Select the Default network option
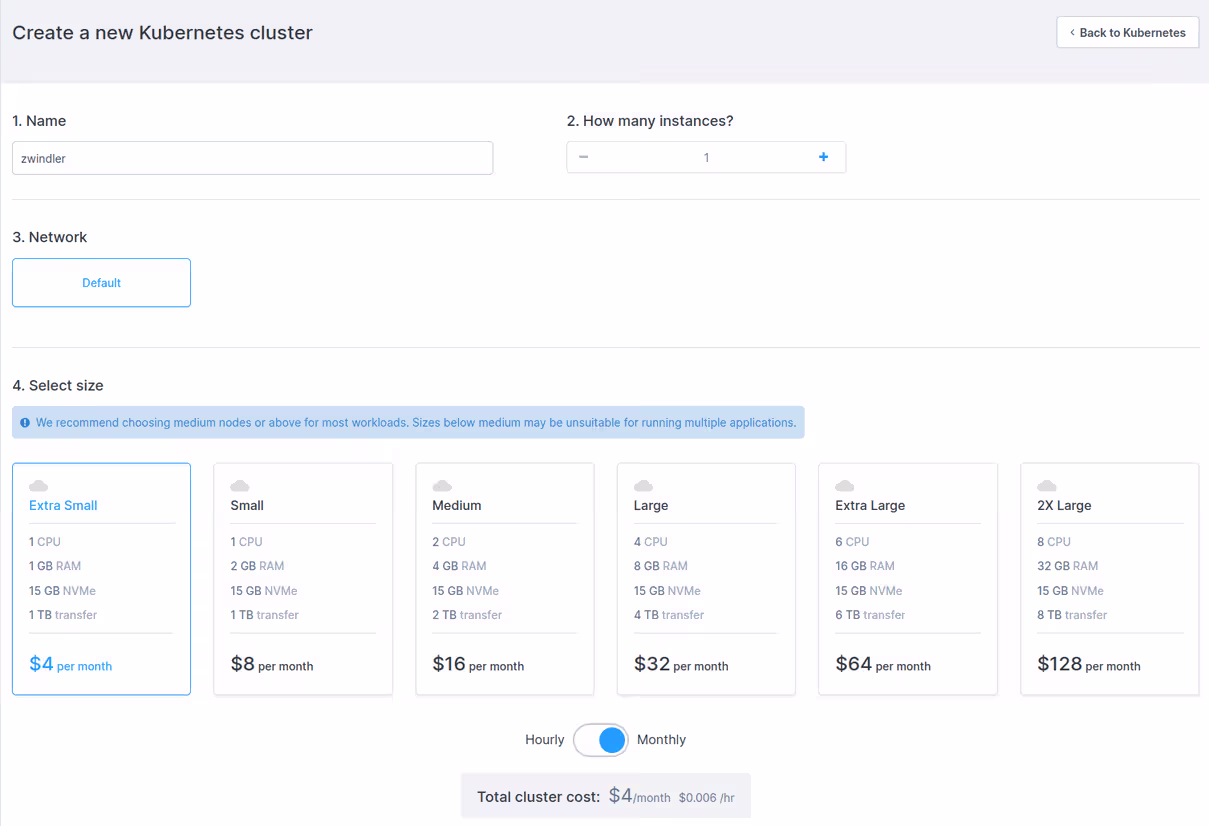Screen dimensions: 1209x826 tap(101, 283)
